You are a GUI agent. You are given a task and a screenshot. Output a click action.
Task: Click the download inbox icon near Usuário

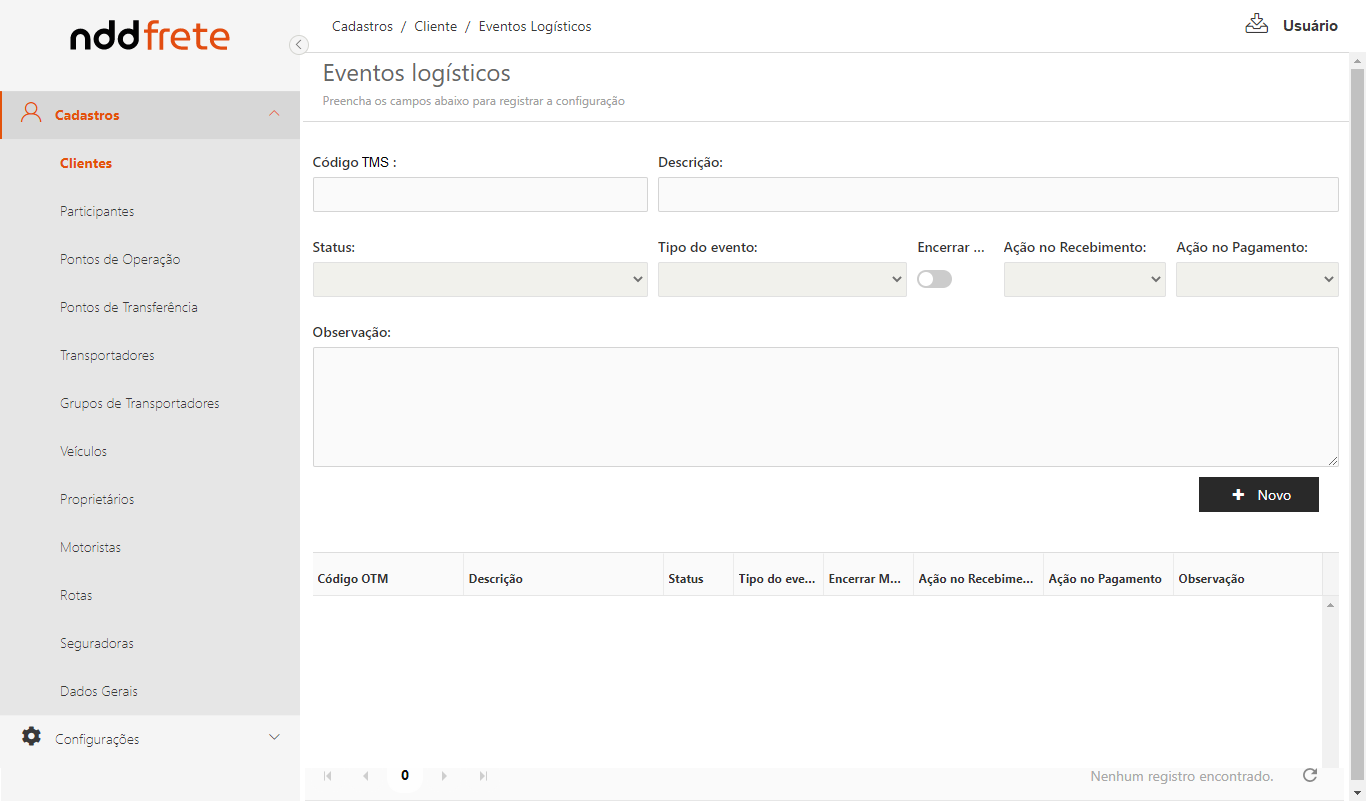(x=1256, y=25)
